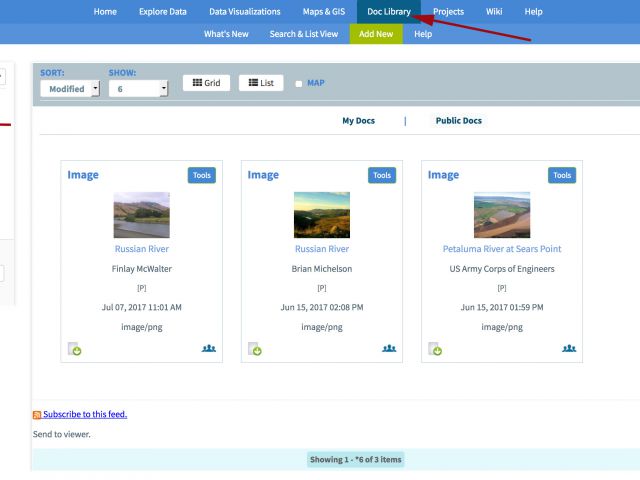640x480 pixels.
Task: Open Petaluma River at Sears Point thumbnail
Action: click(x=502, y=215)
